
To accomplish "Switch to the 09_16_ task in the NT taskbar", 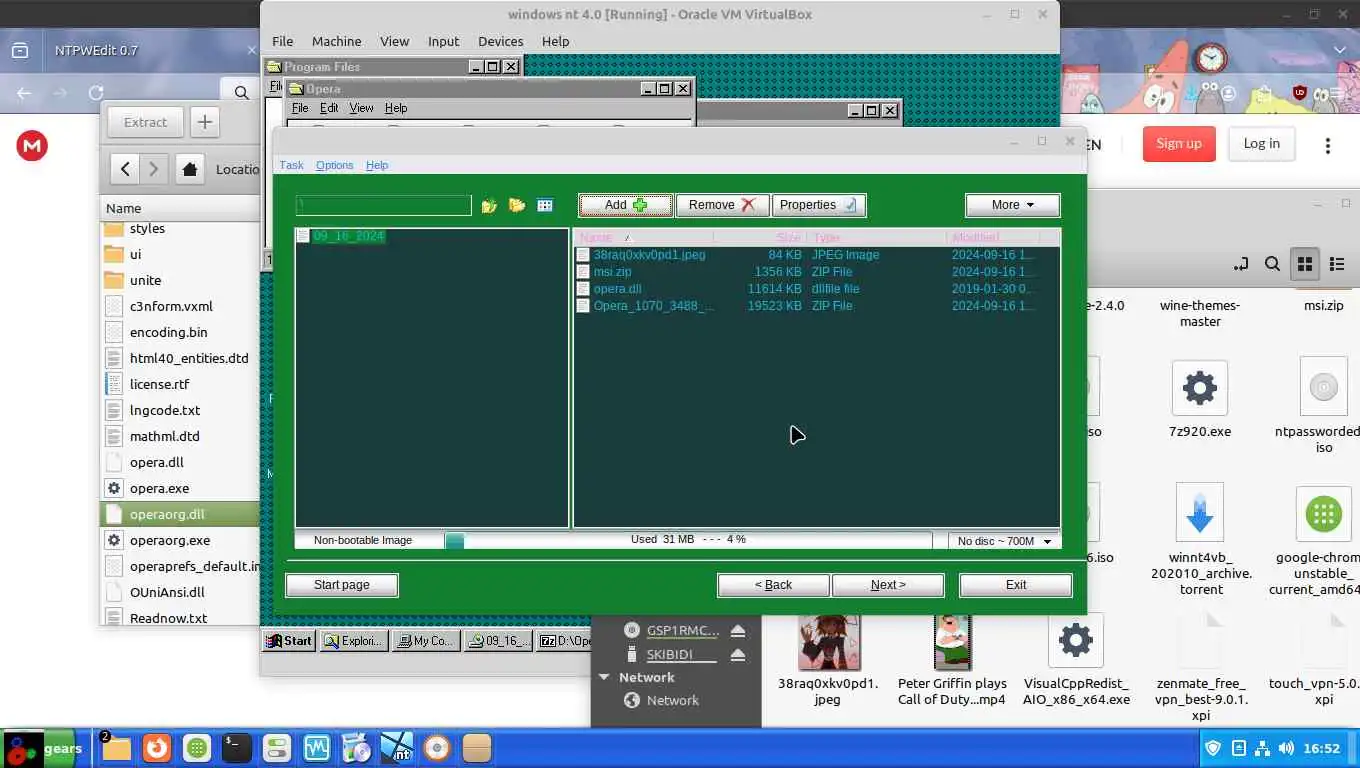I will tap(498, 641).
